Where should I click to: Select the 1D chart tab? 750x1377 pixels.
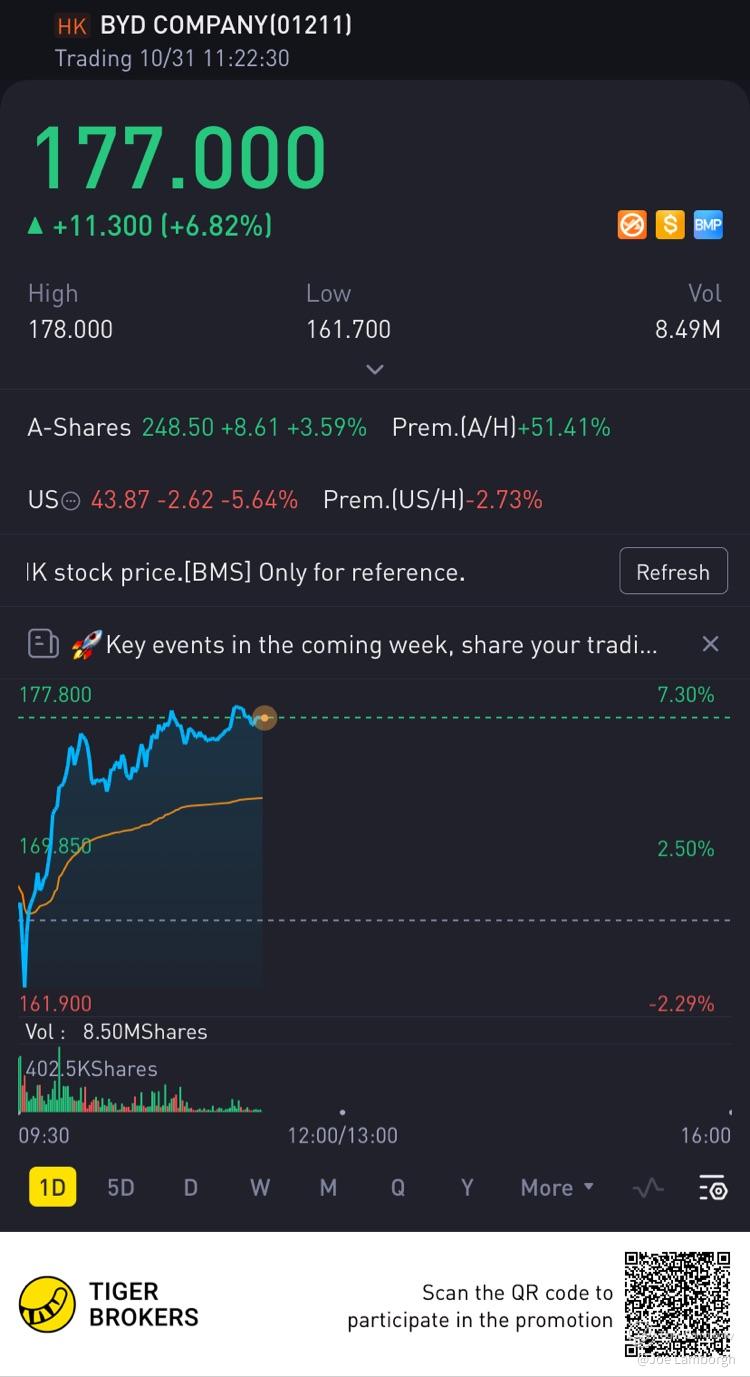click(x=52, y=1188)
